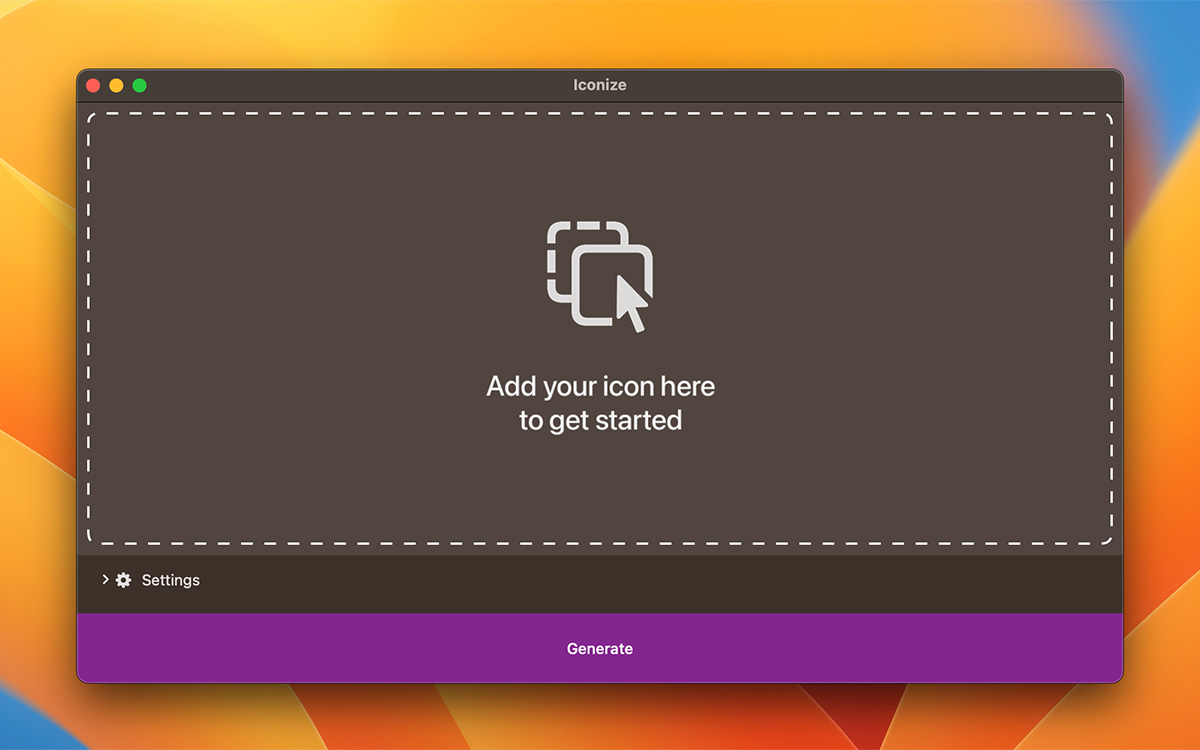Minimize the window using the yellow button
The width and height of the screenshot is (1200, 750).
(117, 86)
